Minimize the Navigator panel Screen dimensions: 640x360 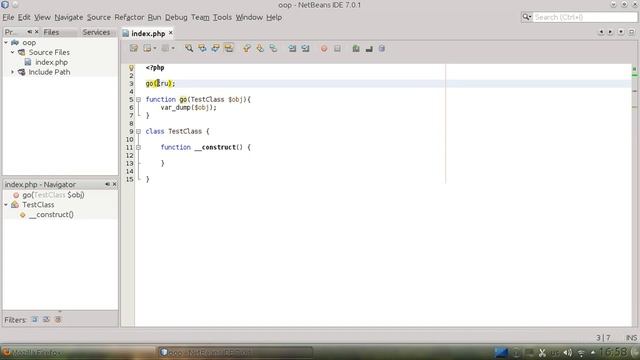[107, 184]
